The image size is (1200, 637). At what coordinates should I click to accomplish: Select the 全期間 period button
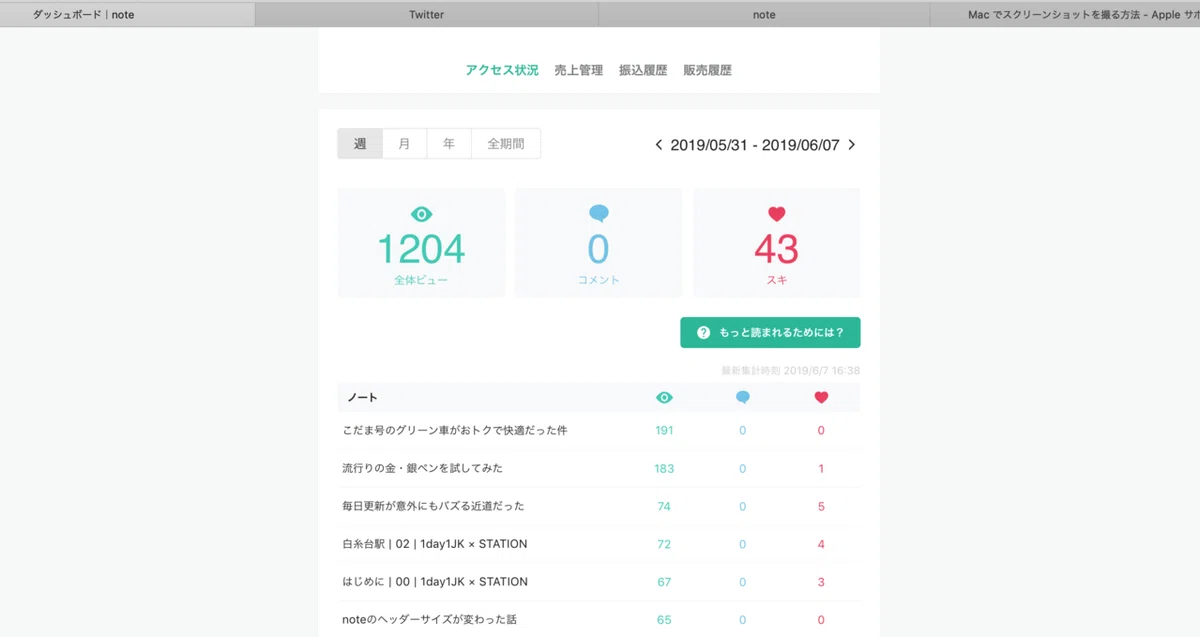click(506, 144)
